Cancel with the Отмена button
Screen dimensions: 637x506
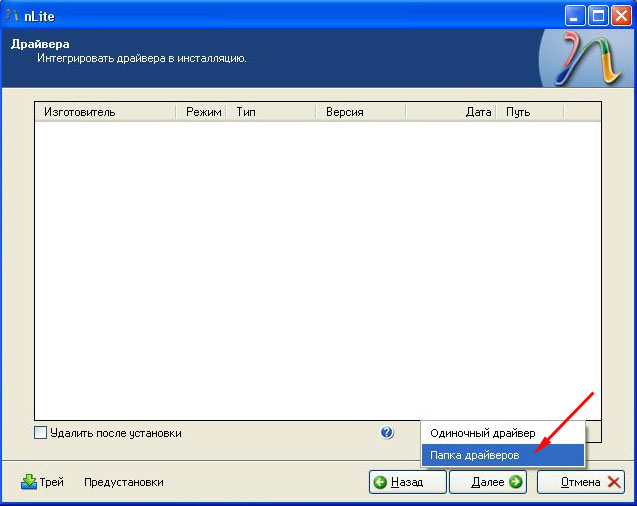[x=581, y=482]
